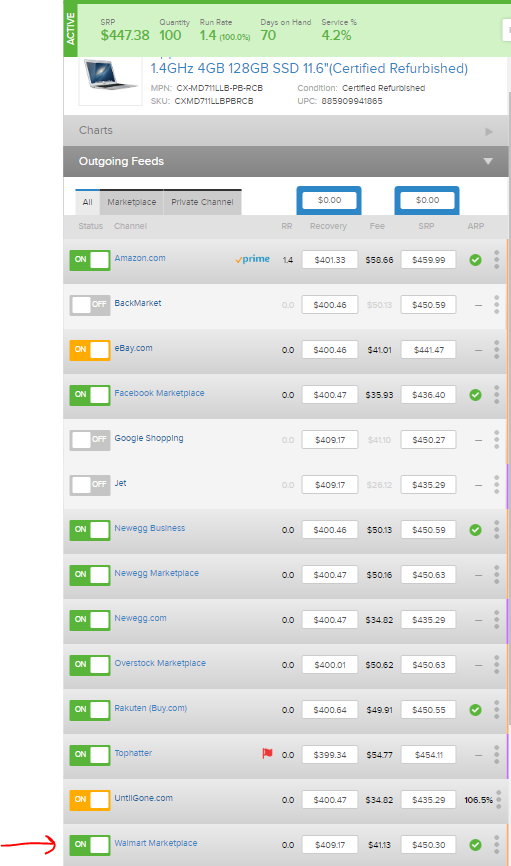Click the Amazon.com SRP price field
The height and width of the screenshot is (866, 511).
click(x=429, y=260)
